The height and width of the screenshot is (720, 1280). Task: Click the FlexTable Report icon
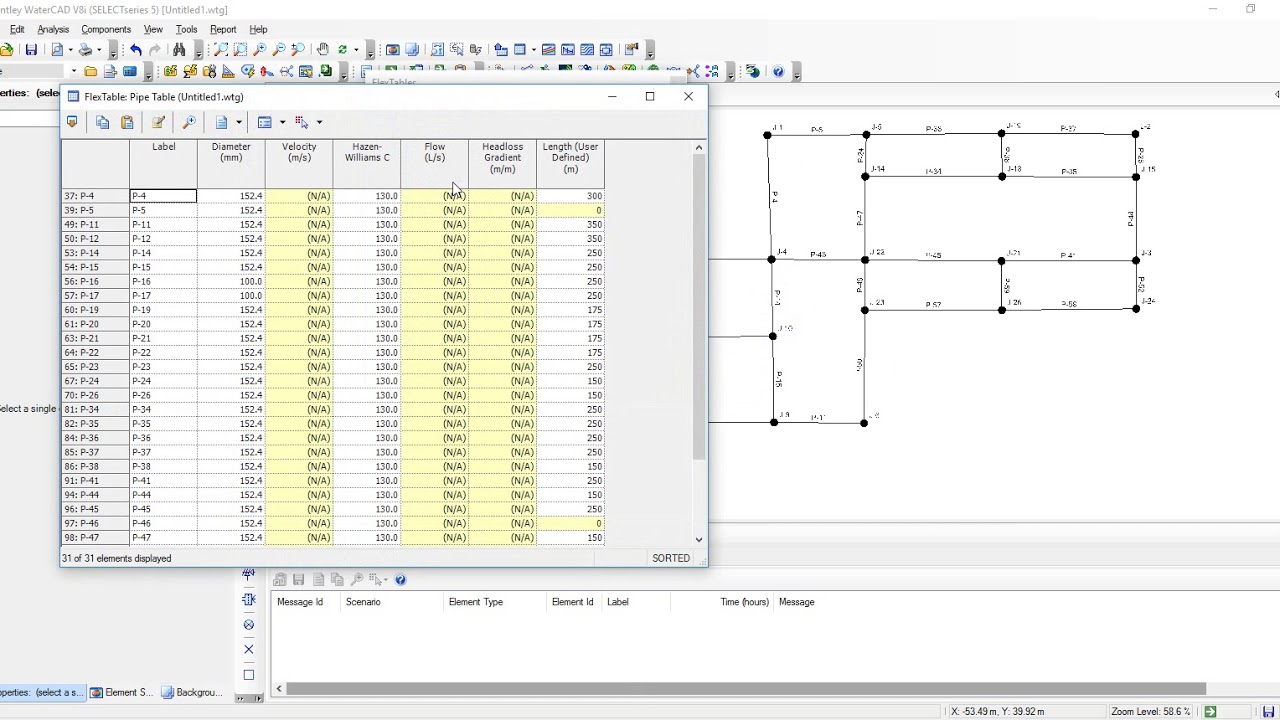click(221, 122)
